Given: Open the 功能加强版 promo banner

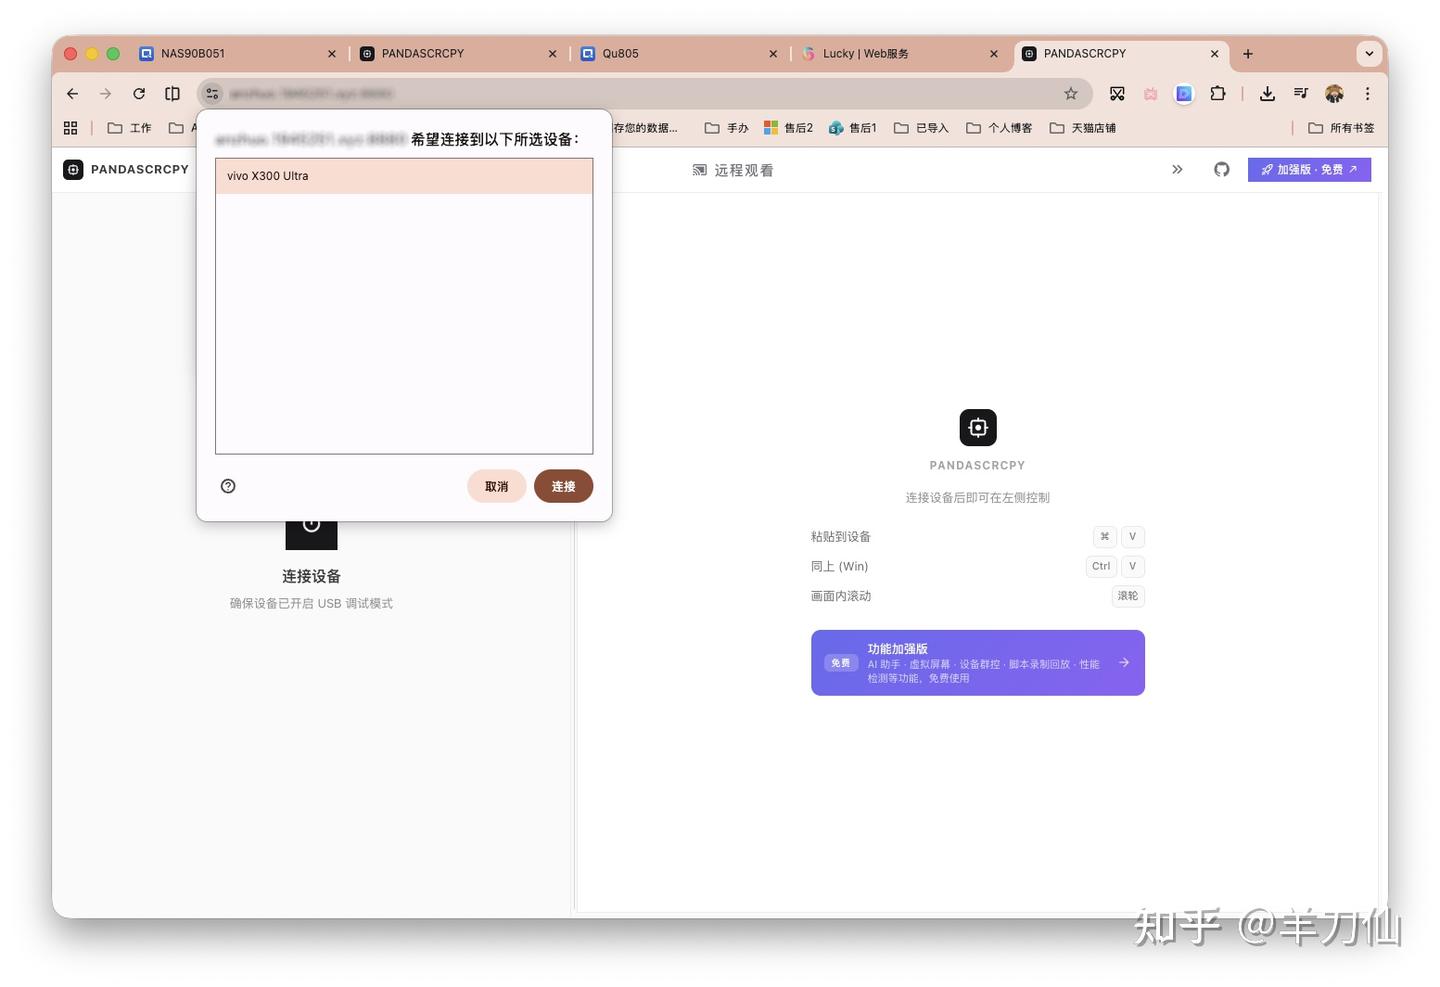Looking at the screenshot, I should coord(978,663).
